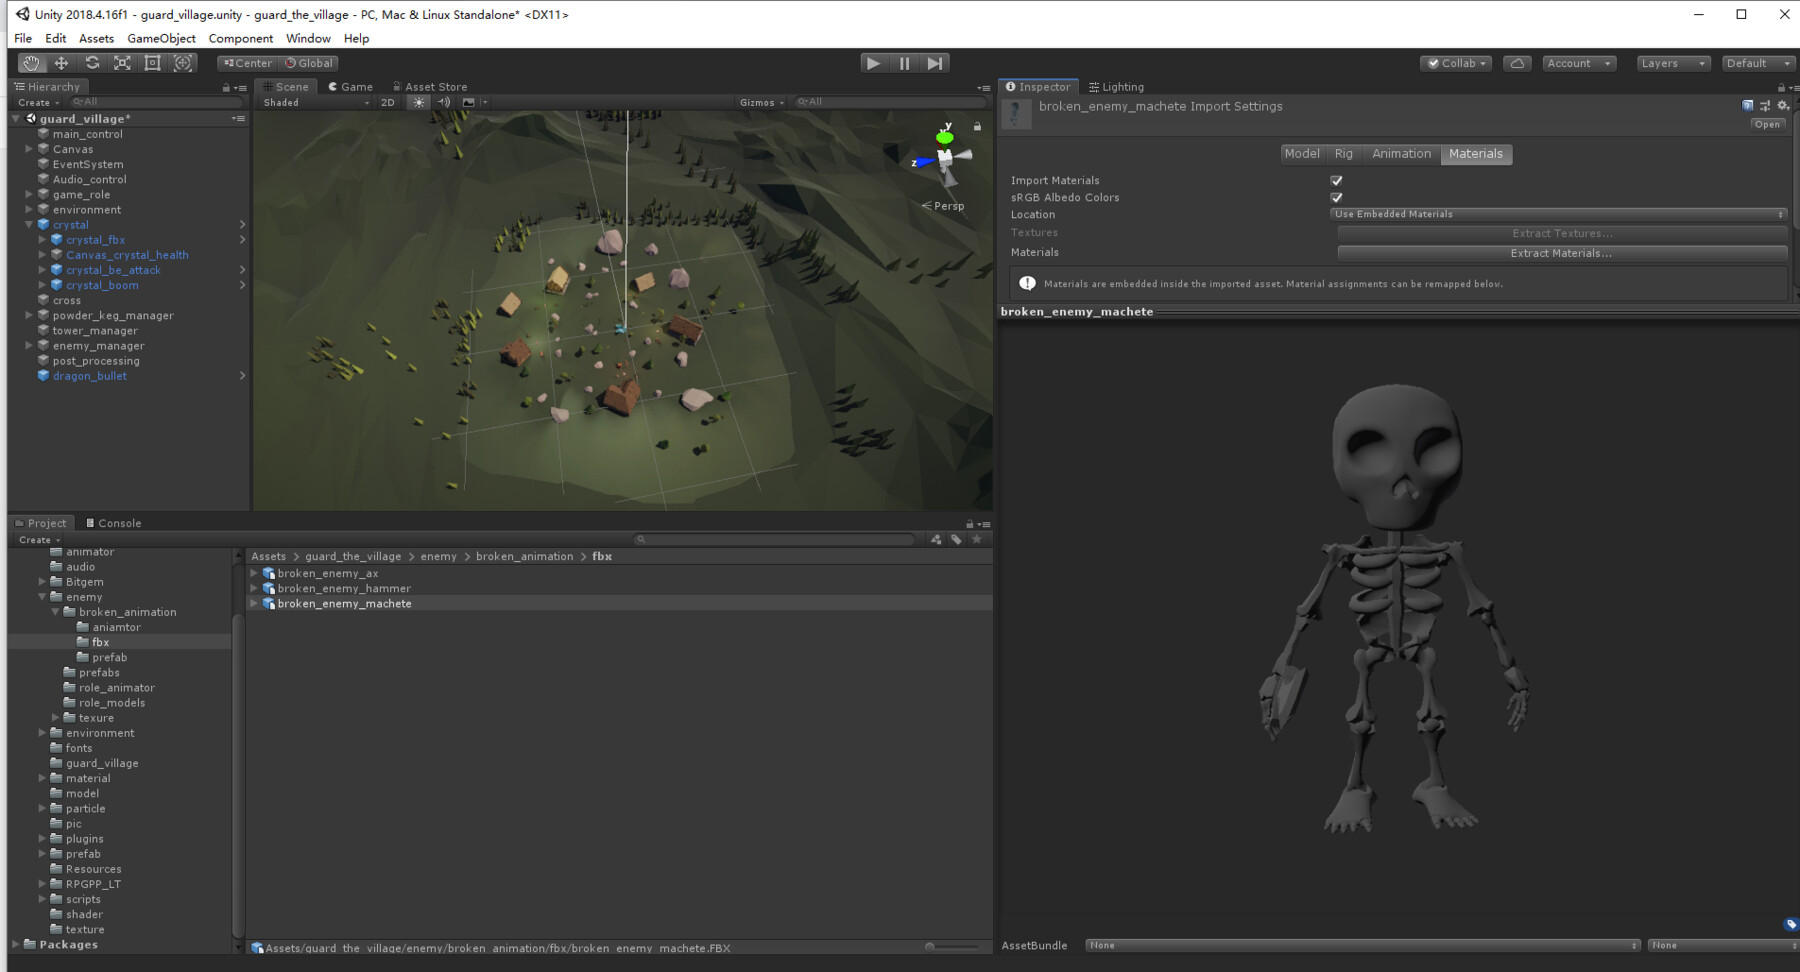Open Hierarchy Create menu button
Screen dimensions: 1800x972
[38, 102]
